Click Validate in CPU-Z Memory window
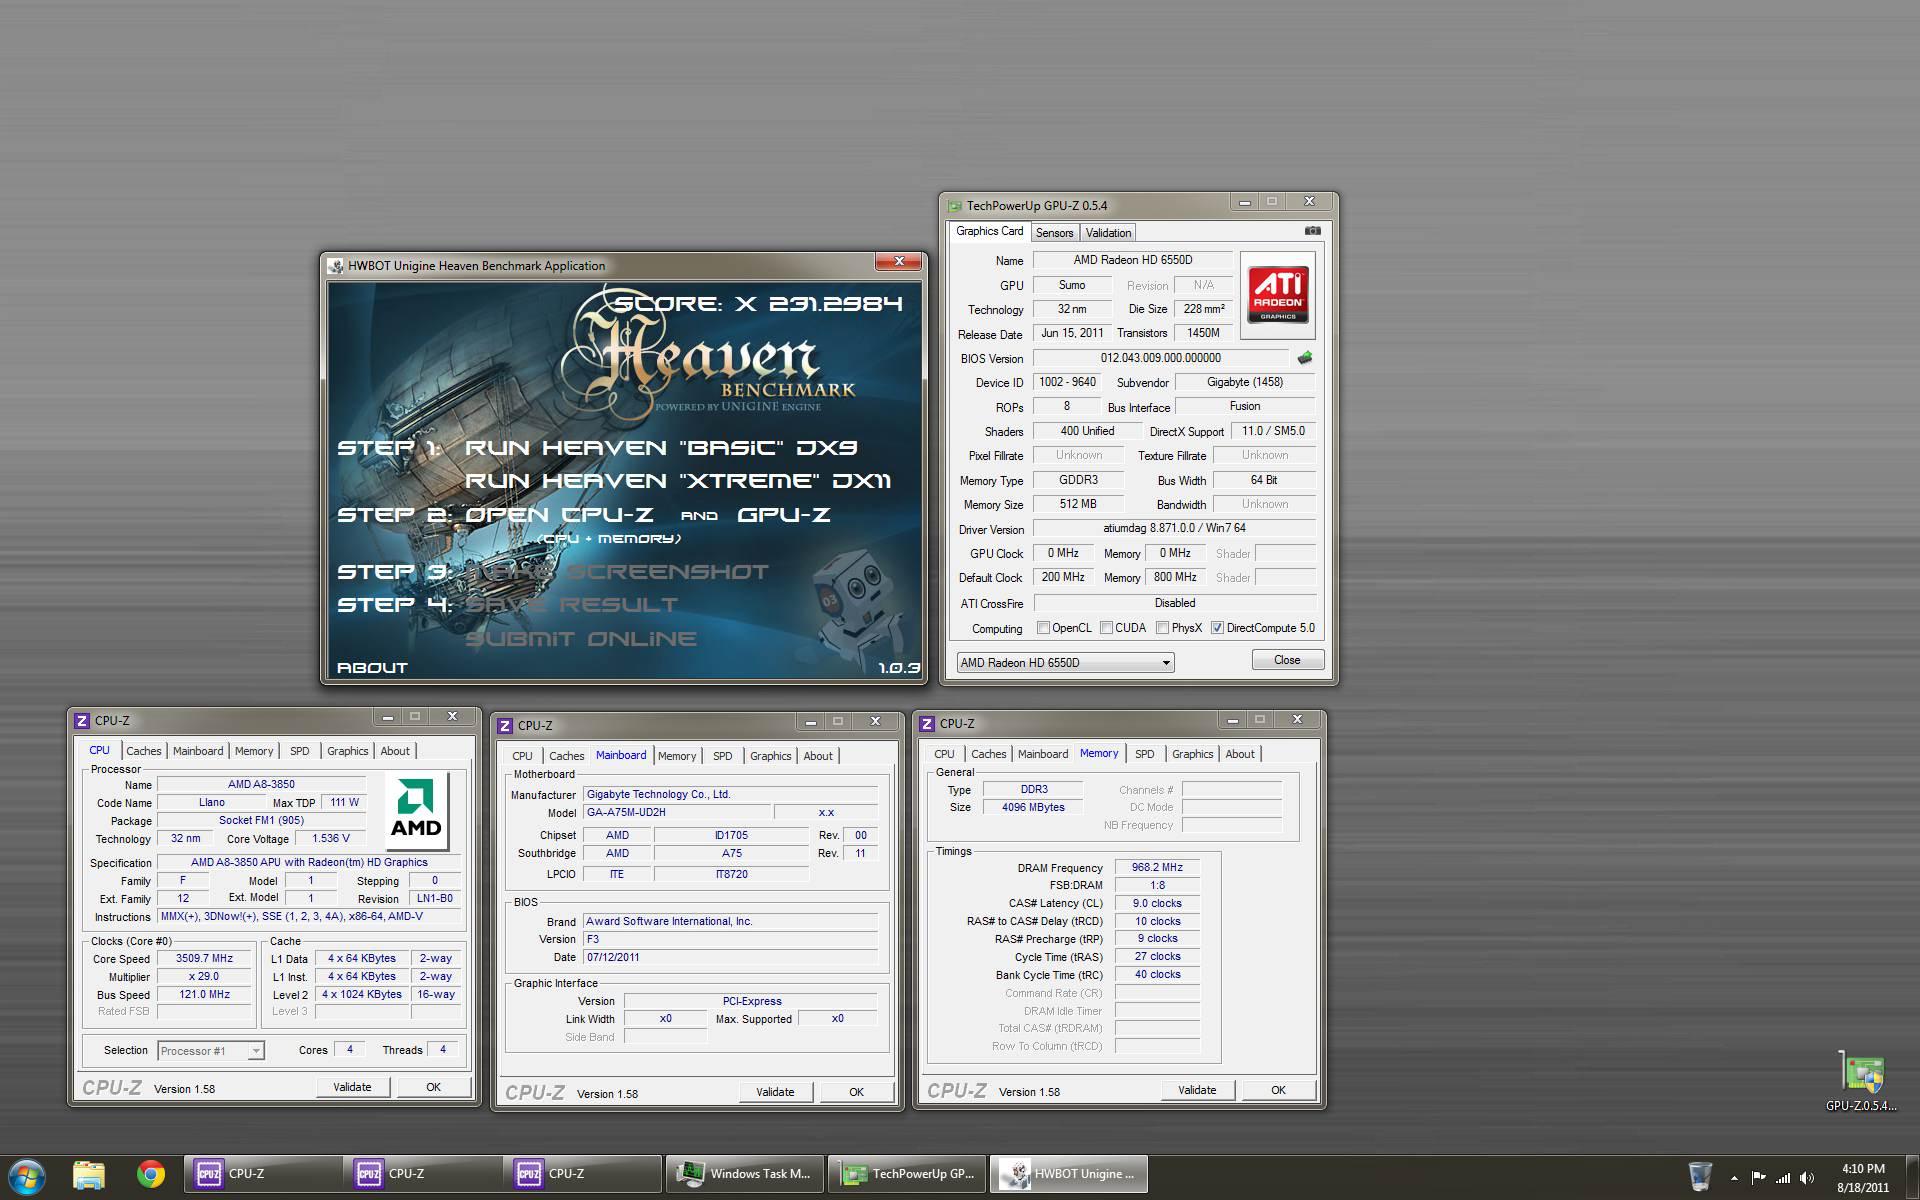 click(x=1197, y=1090)
